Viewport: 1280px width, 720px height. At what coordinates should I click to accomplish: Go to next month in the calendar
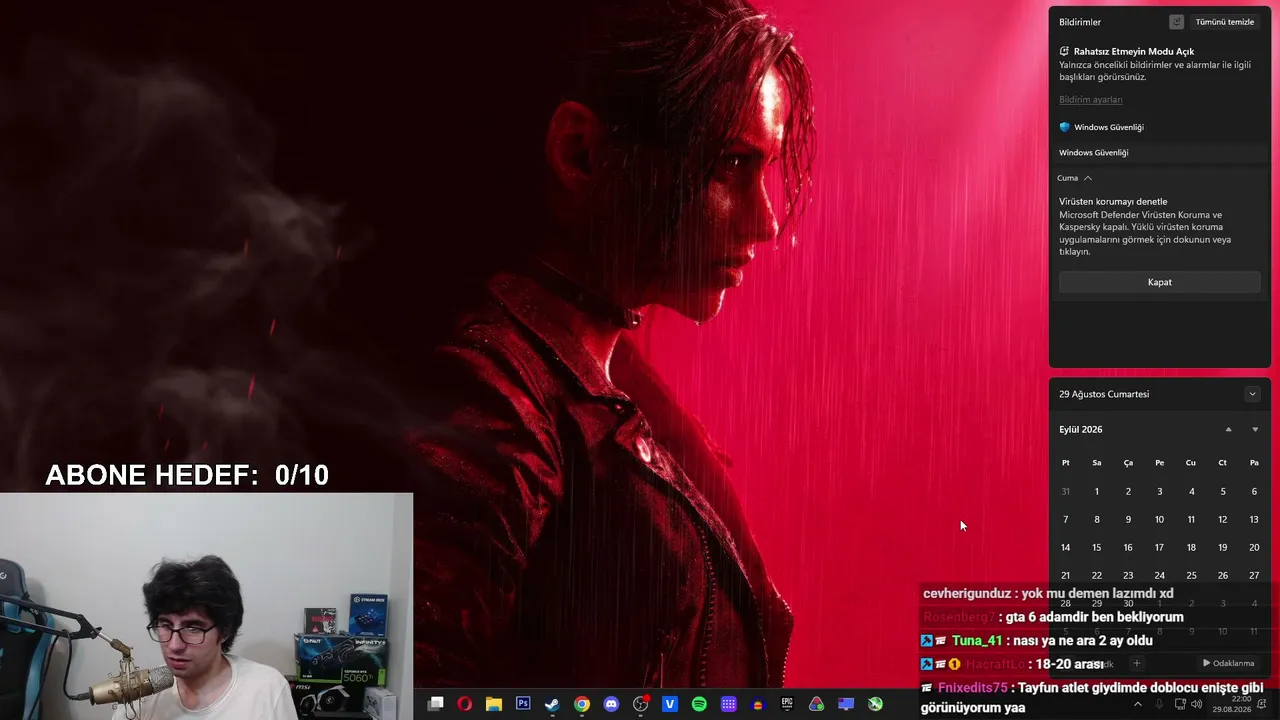click(x=1255, y=430)
